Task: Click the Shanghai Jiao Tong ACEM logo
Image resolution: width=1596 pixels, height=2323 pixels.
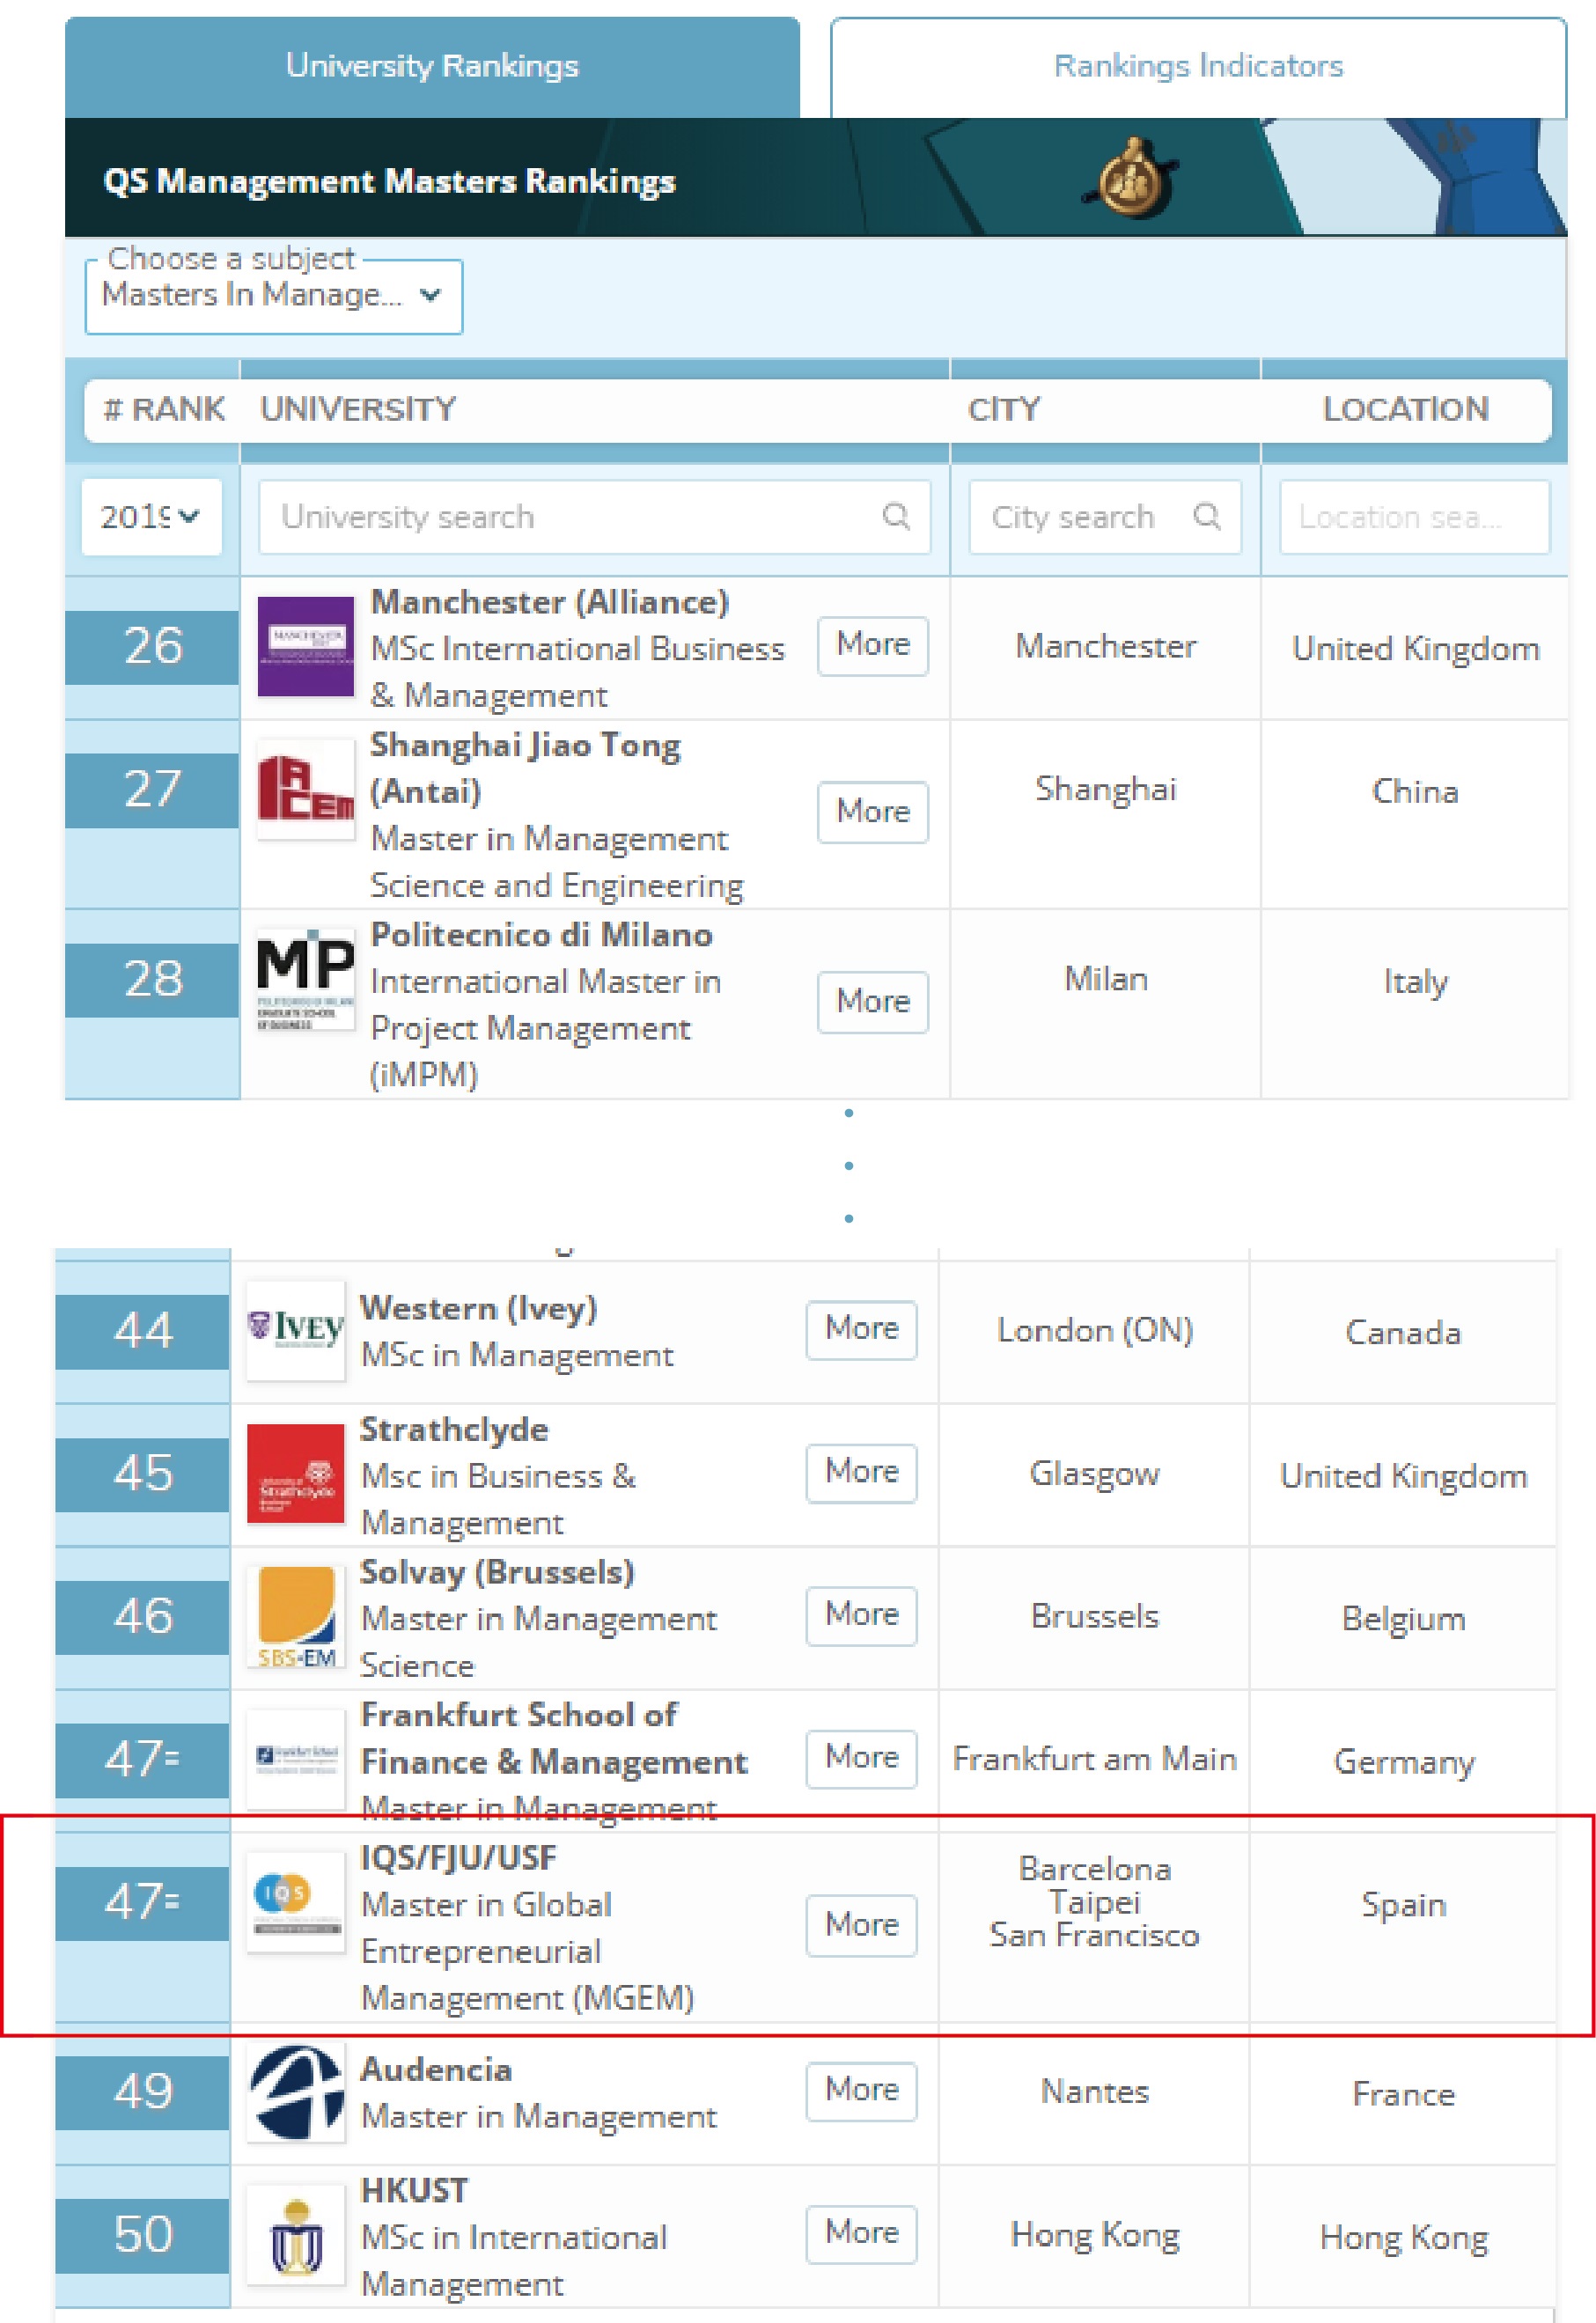Action: click(x=306, y=789)
